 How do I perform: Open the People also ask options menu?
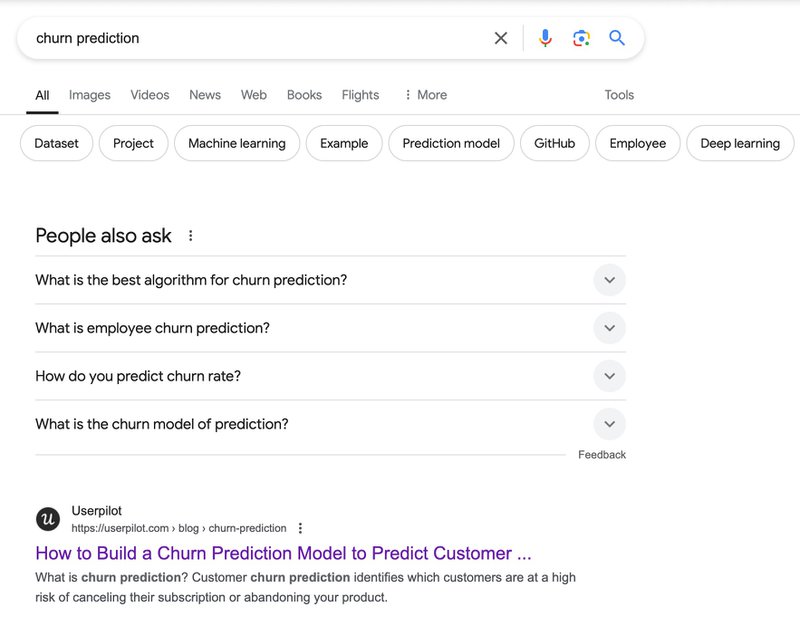(191, 236)
